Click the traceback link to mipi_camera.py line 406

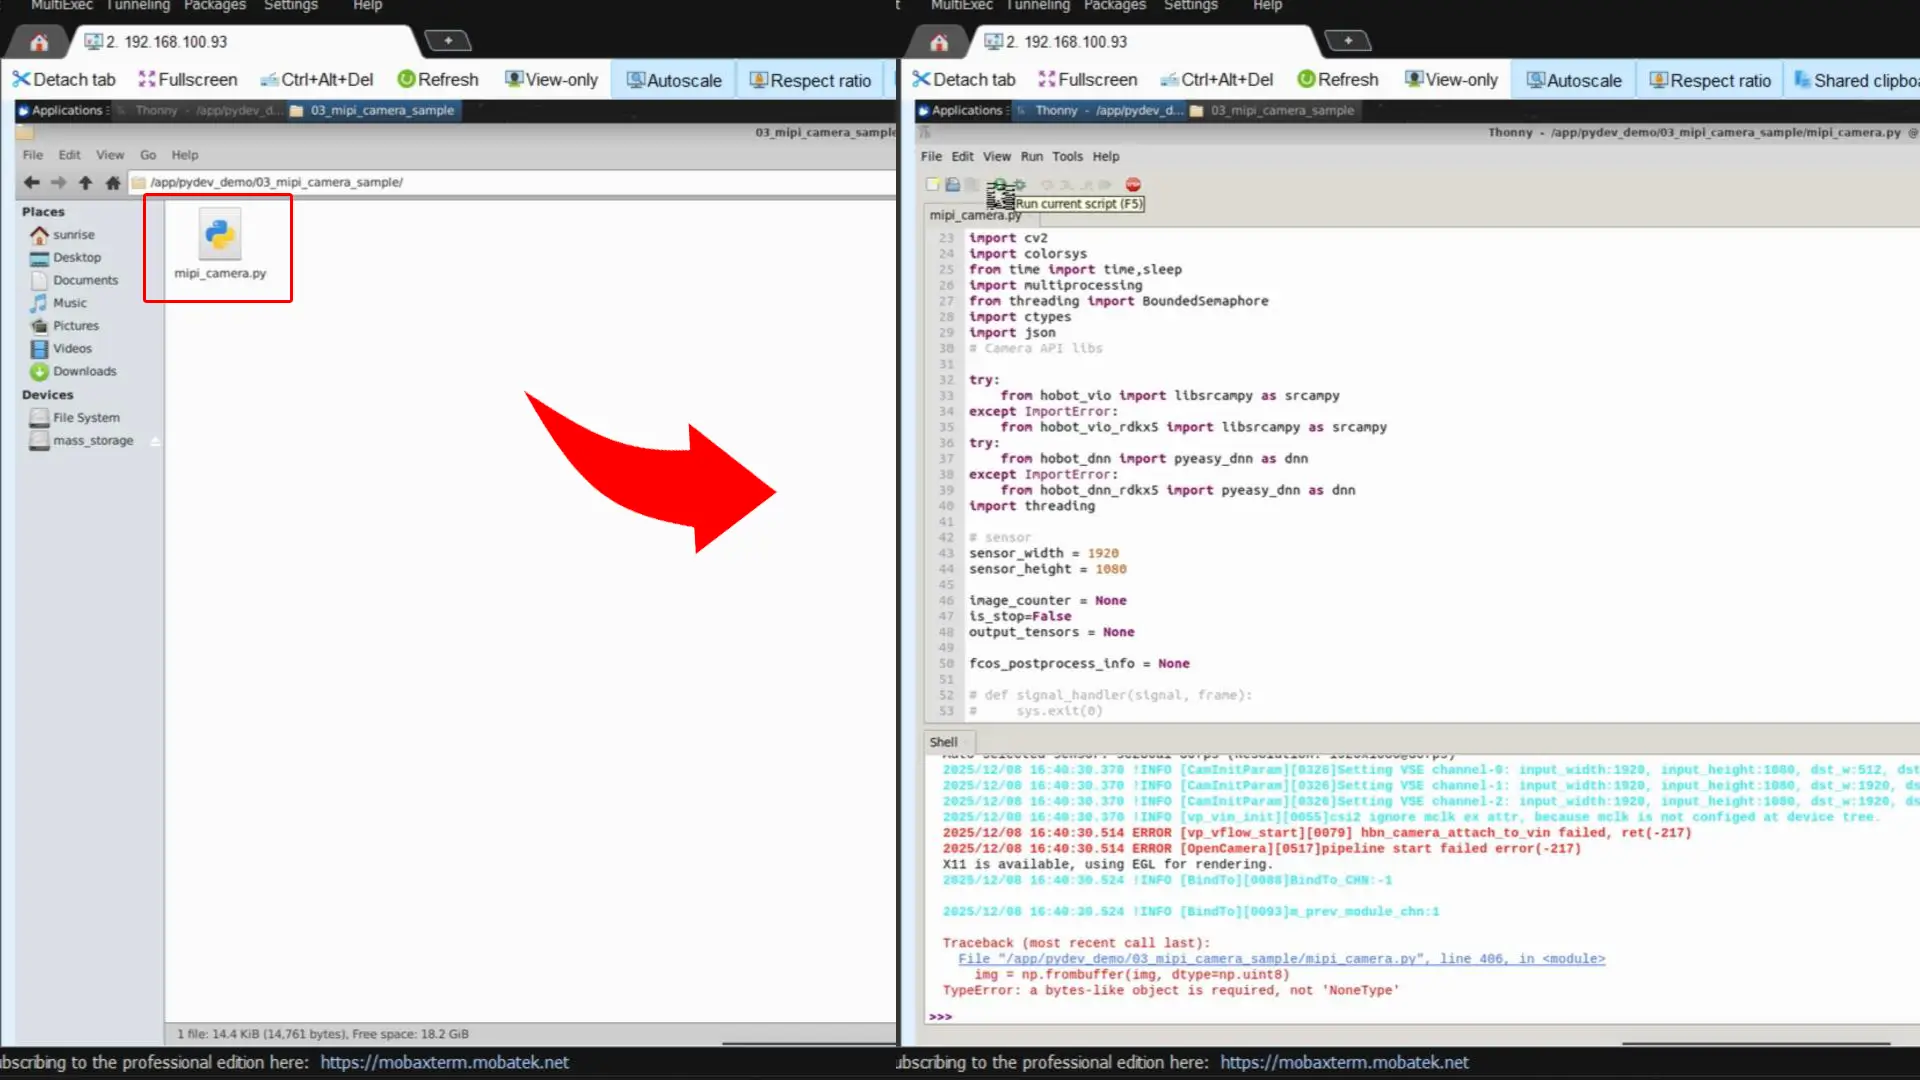point(1280,958)
